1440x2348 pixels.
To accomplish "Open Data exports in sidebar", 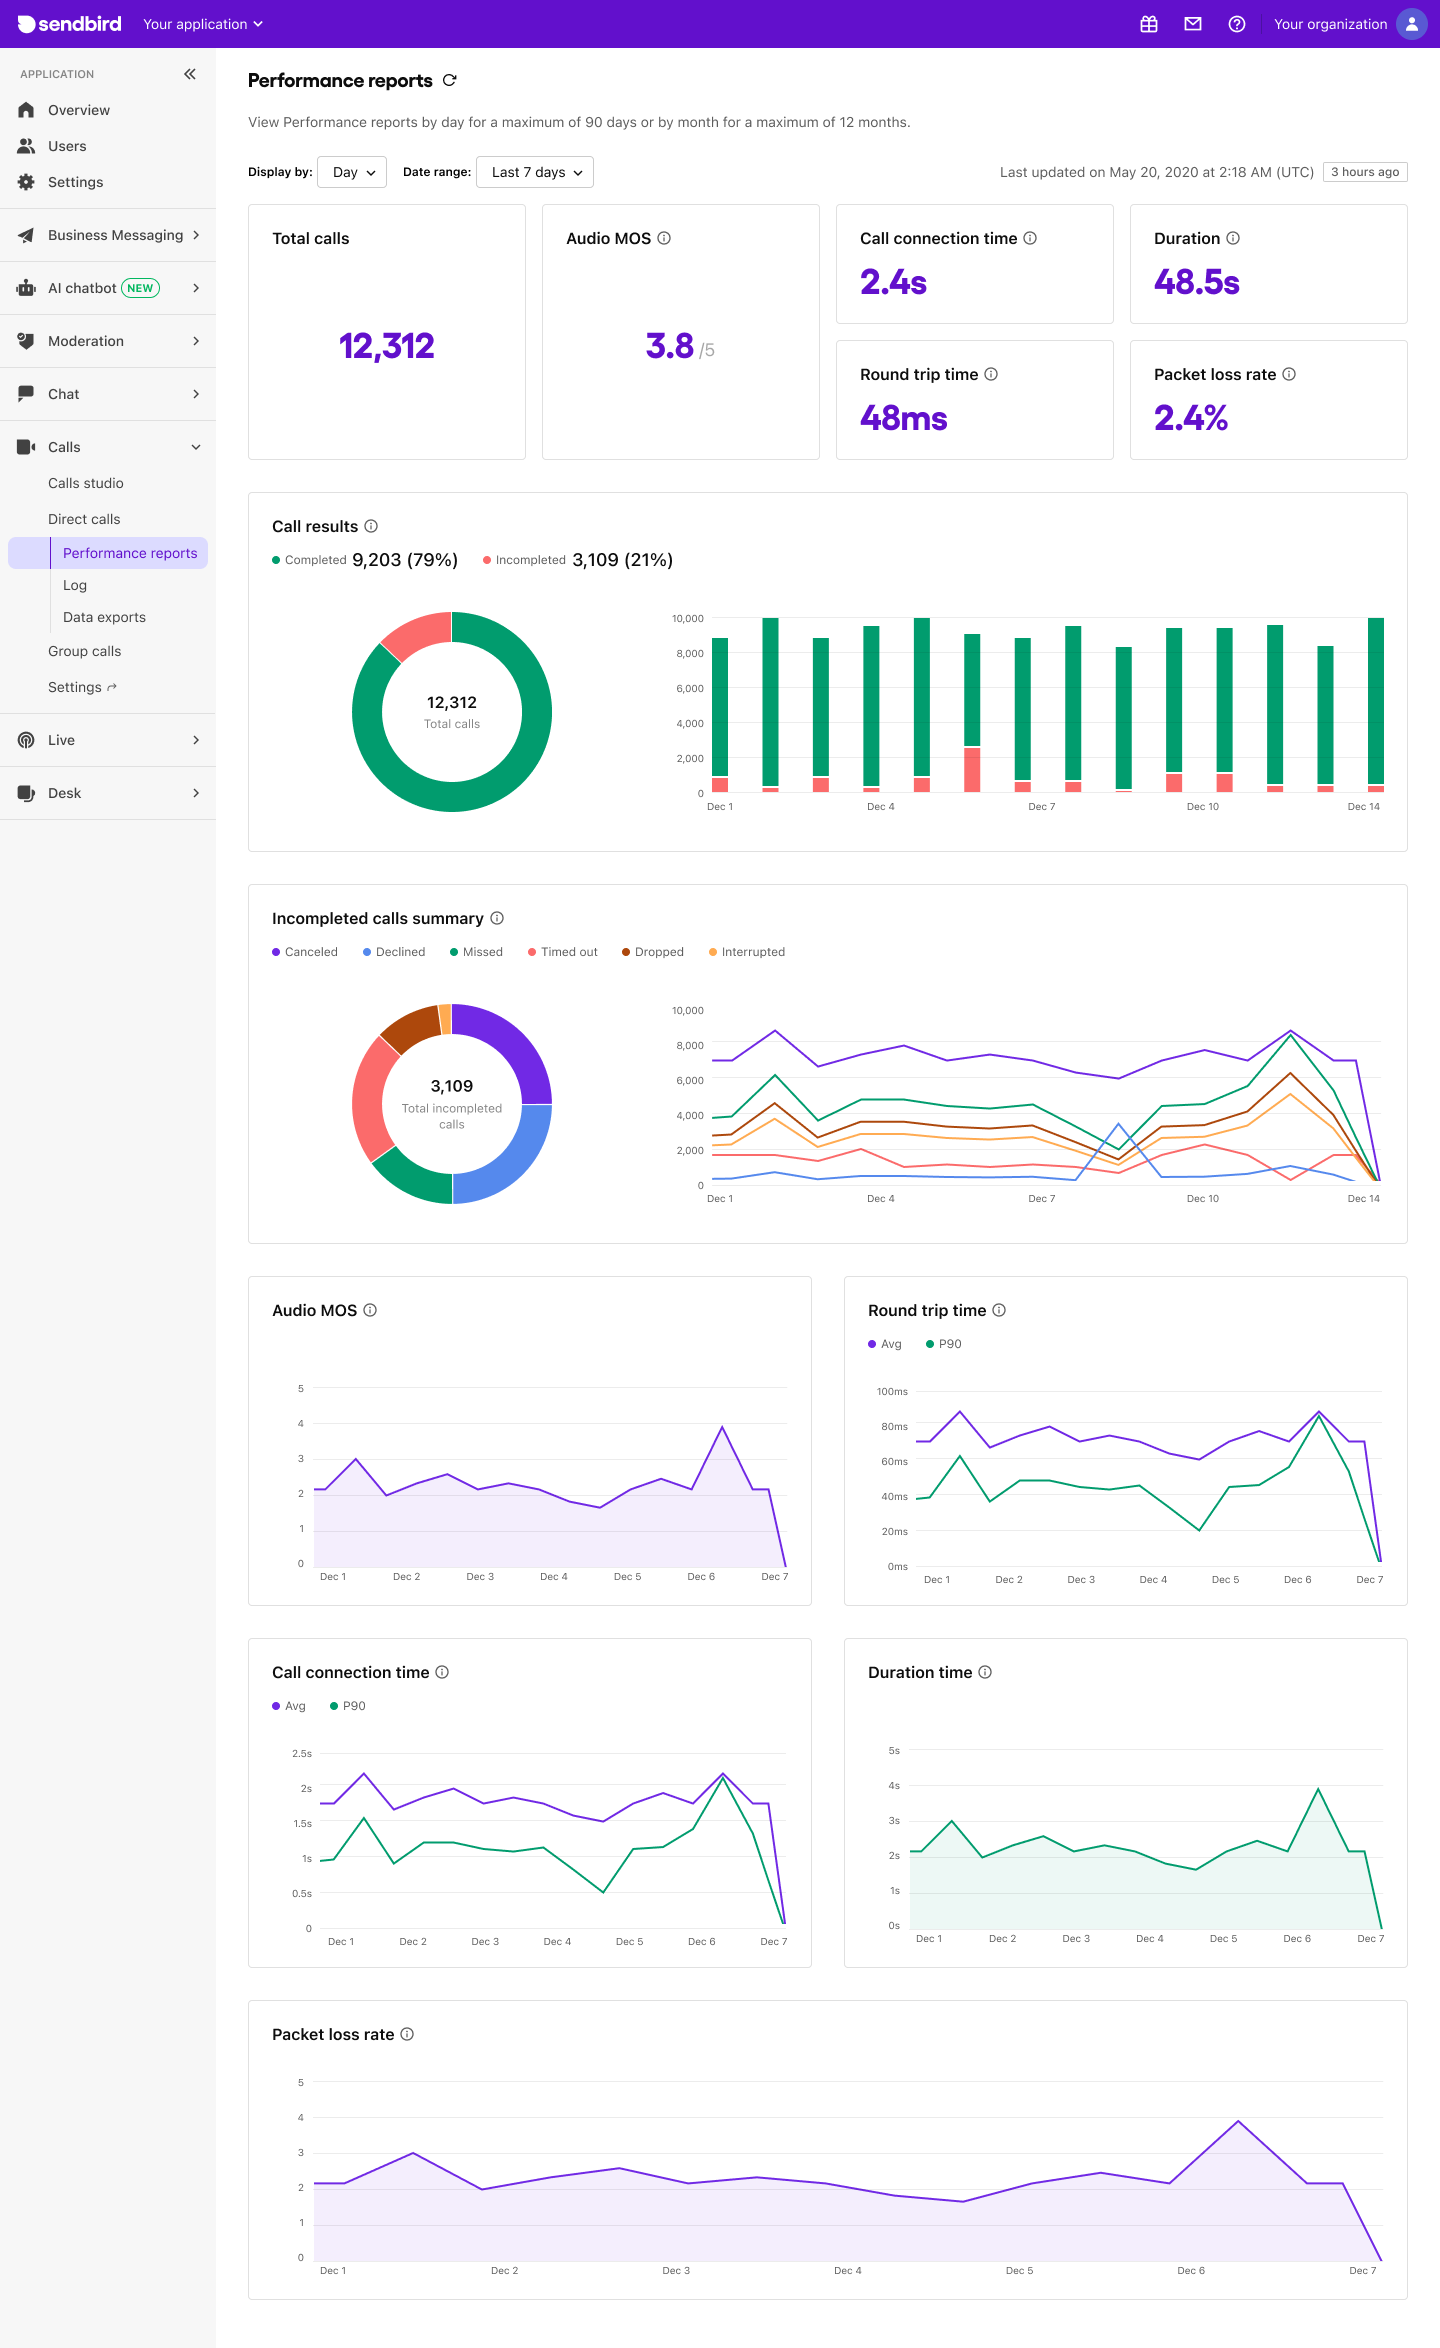I will coord(104,617).
